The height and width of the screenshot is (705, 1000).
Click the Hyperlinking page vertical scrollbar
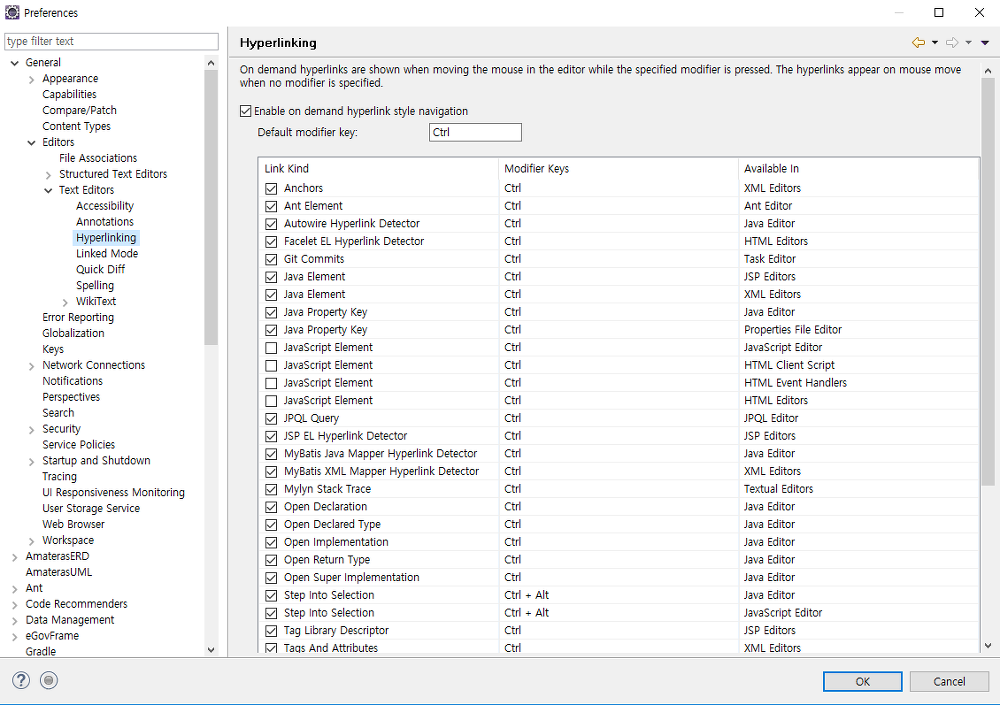pos(988,281)
